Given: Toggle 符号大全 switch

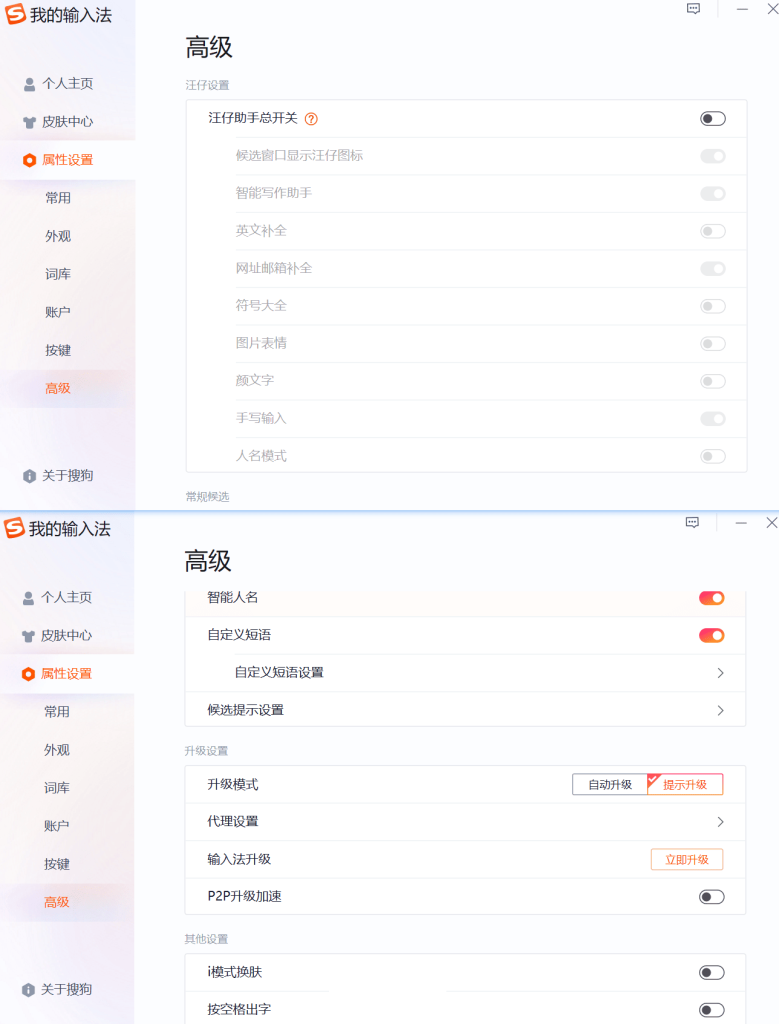Looking at the screenshot, I should click(x=712, y=306).
